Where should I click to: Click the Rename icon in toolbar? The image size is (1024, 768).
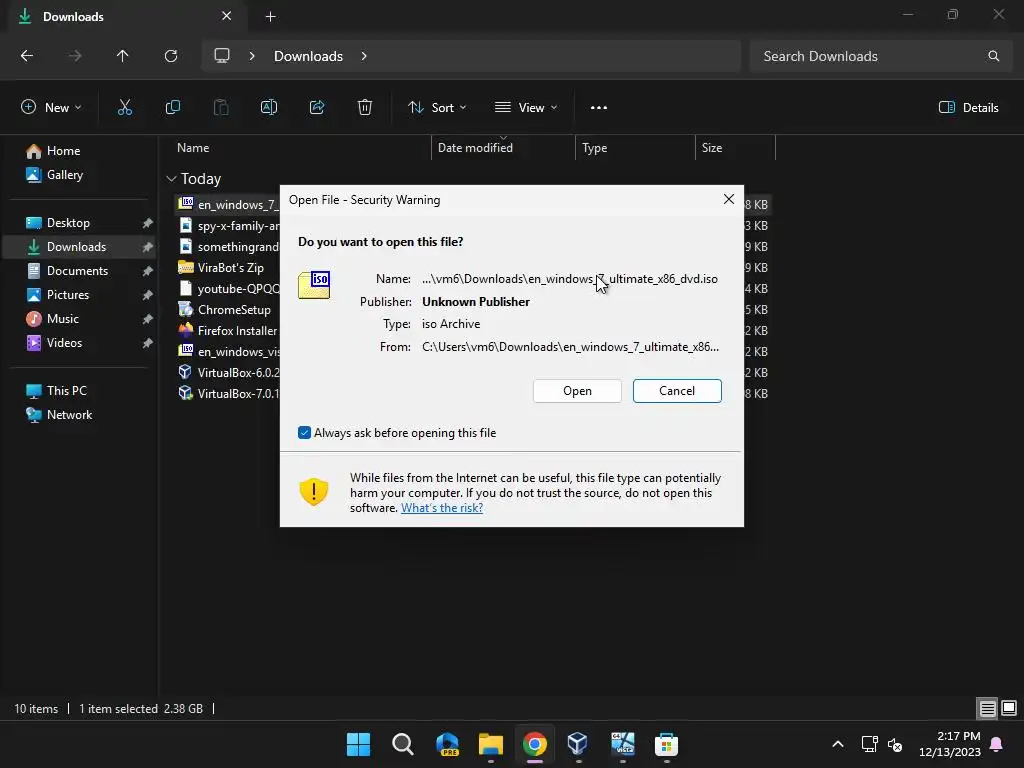pos(269,108)
